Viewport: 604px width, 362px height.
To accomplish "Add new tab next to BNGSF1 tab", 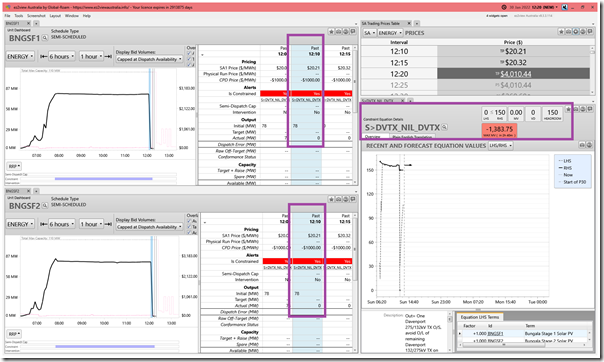I will 37,23.
